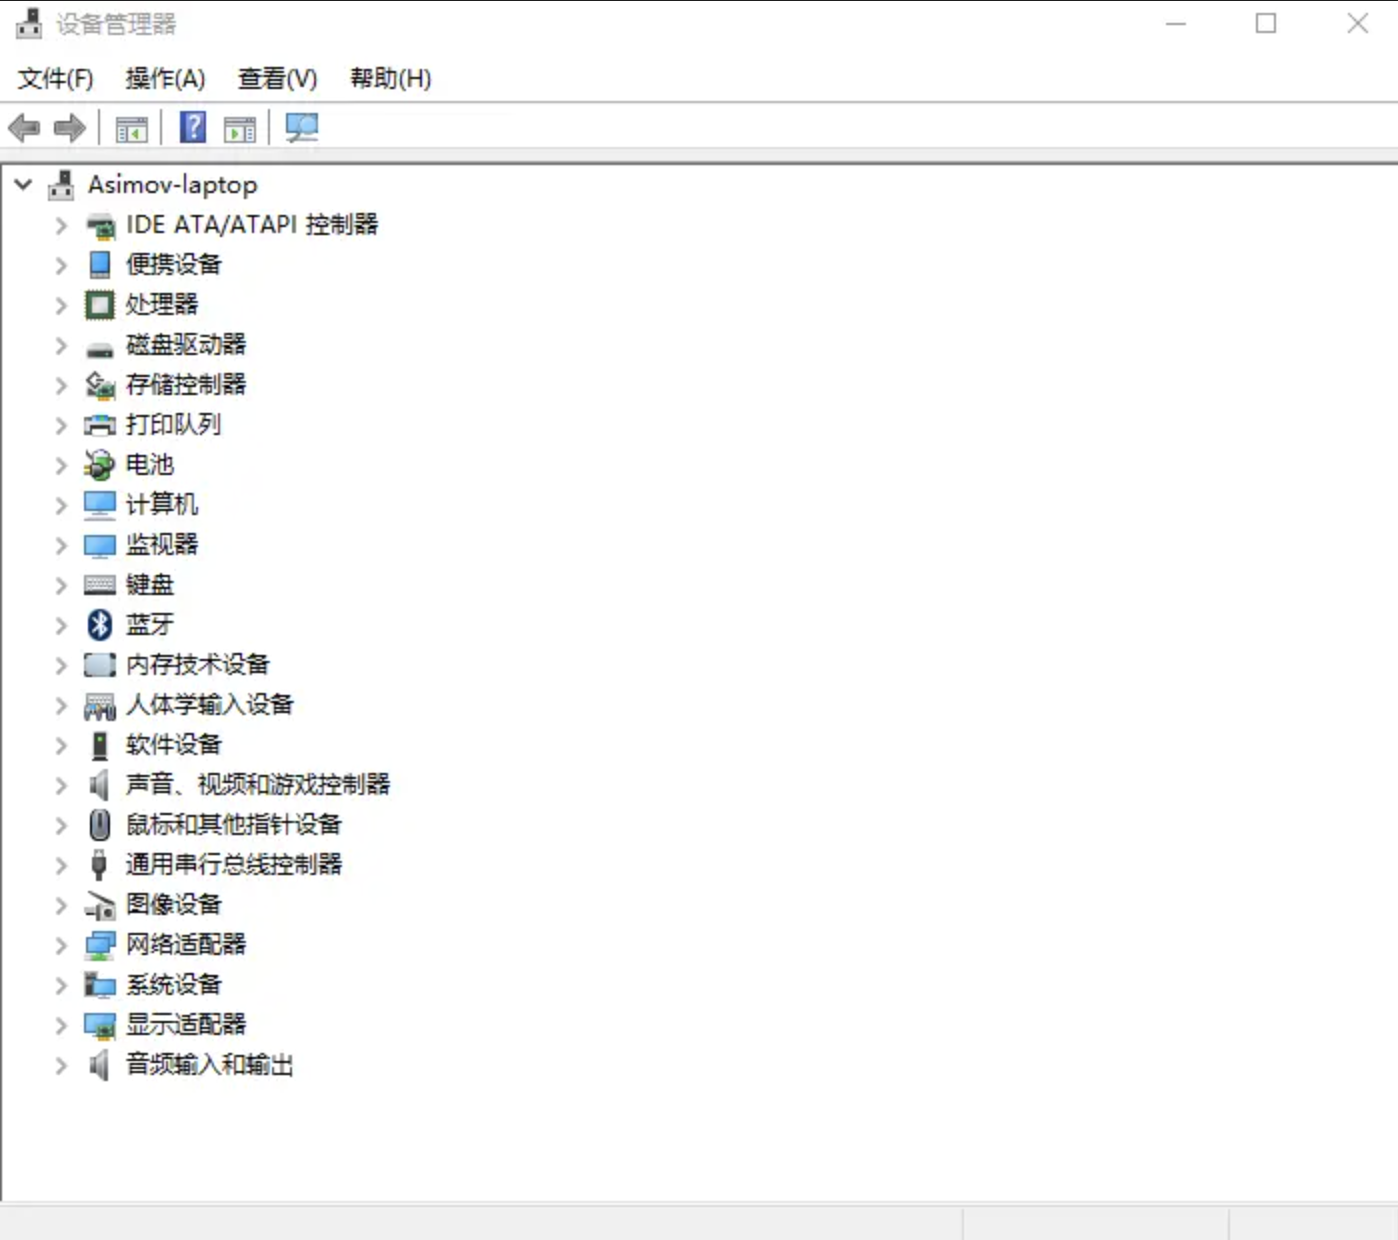This screenshot has width=1398, height=1240.
Task: Click the Forward arrow toolbar icon
Action: coord(69,128)
